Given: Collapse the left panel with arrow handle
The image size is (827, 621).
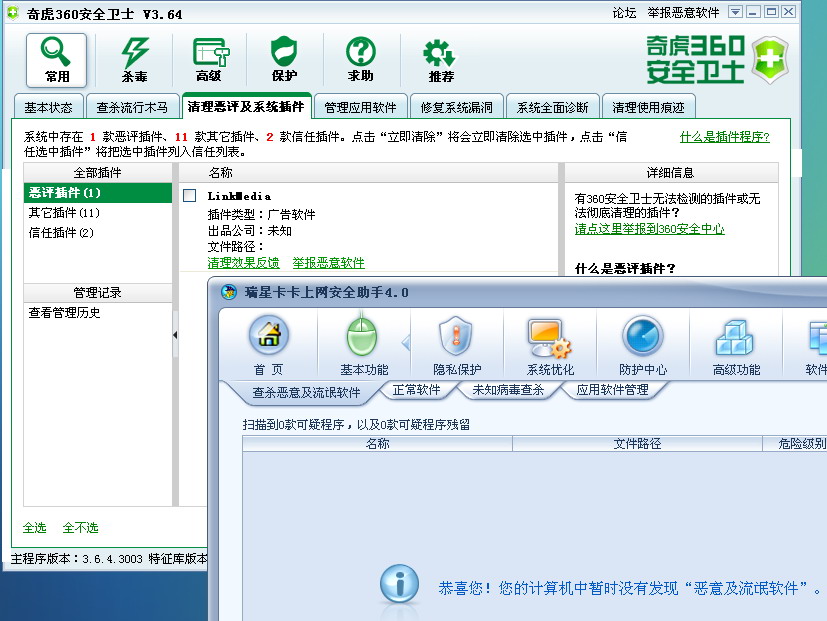Looking at the screenshot, I should tap(175, 335).
